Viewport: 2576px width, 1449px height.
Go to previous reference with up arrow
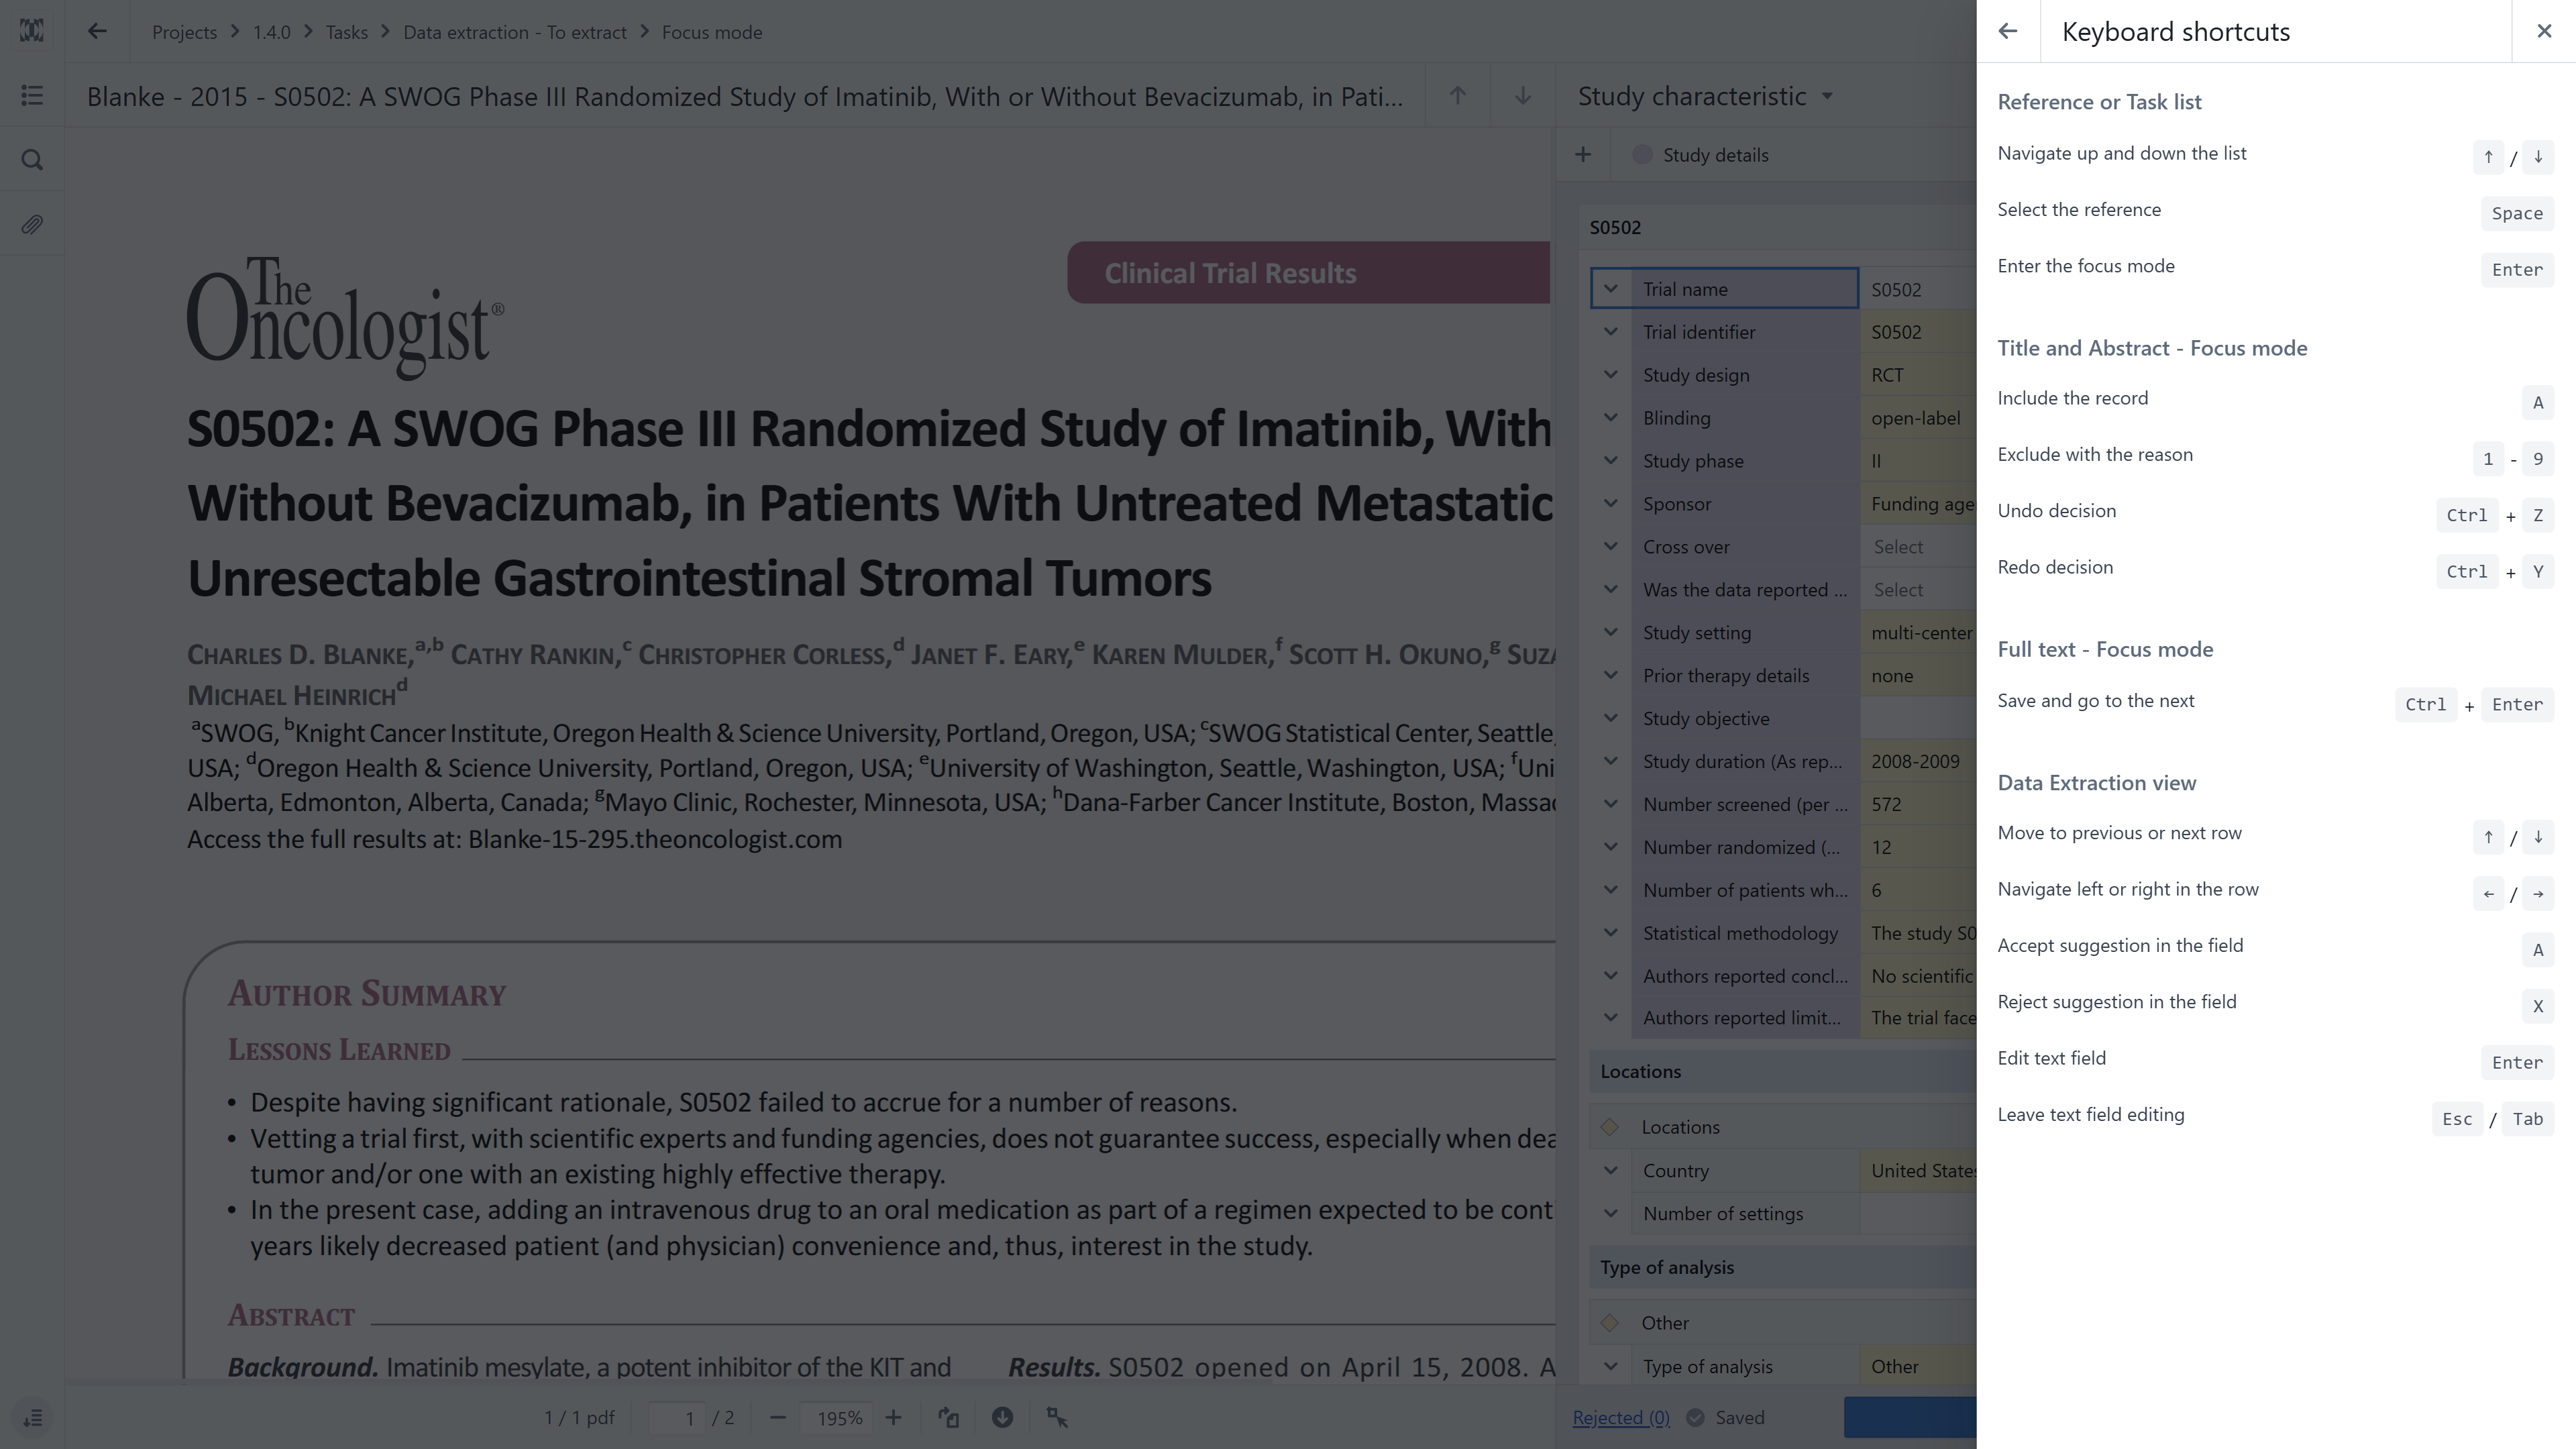(x=1458, y=96)
